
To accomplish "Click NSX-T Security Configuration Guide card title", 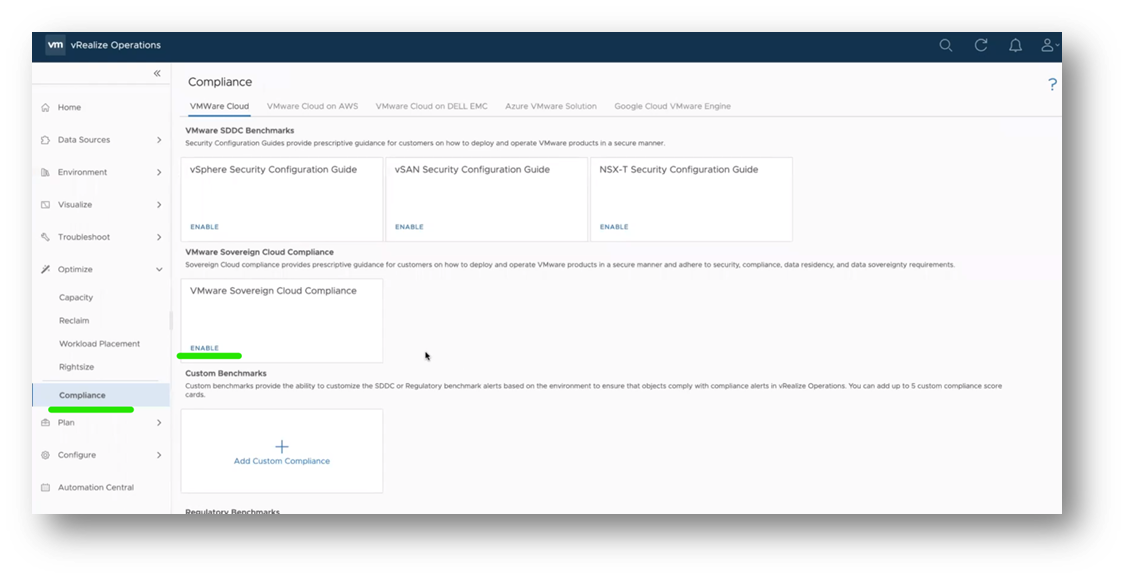I will tap(678, 170).
